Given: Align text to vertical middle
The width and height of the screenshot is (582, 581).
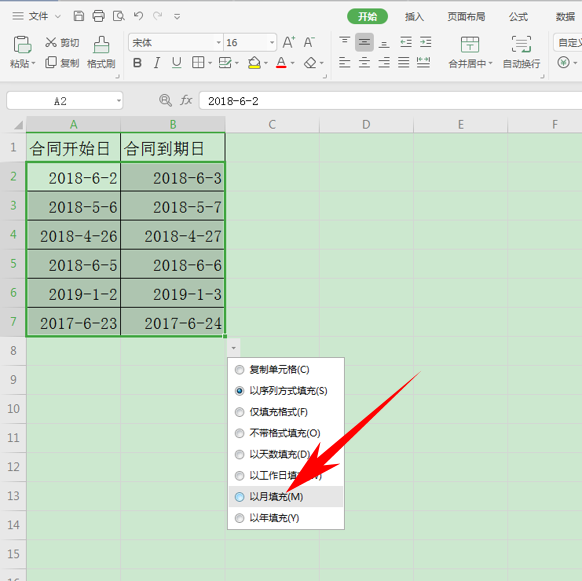Looking at the screenshot, I should click(x=364, y=42).
